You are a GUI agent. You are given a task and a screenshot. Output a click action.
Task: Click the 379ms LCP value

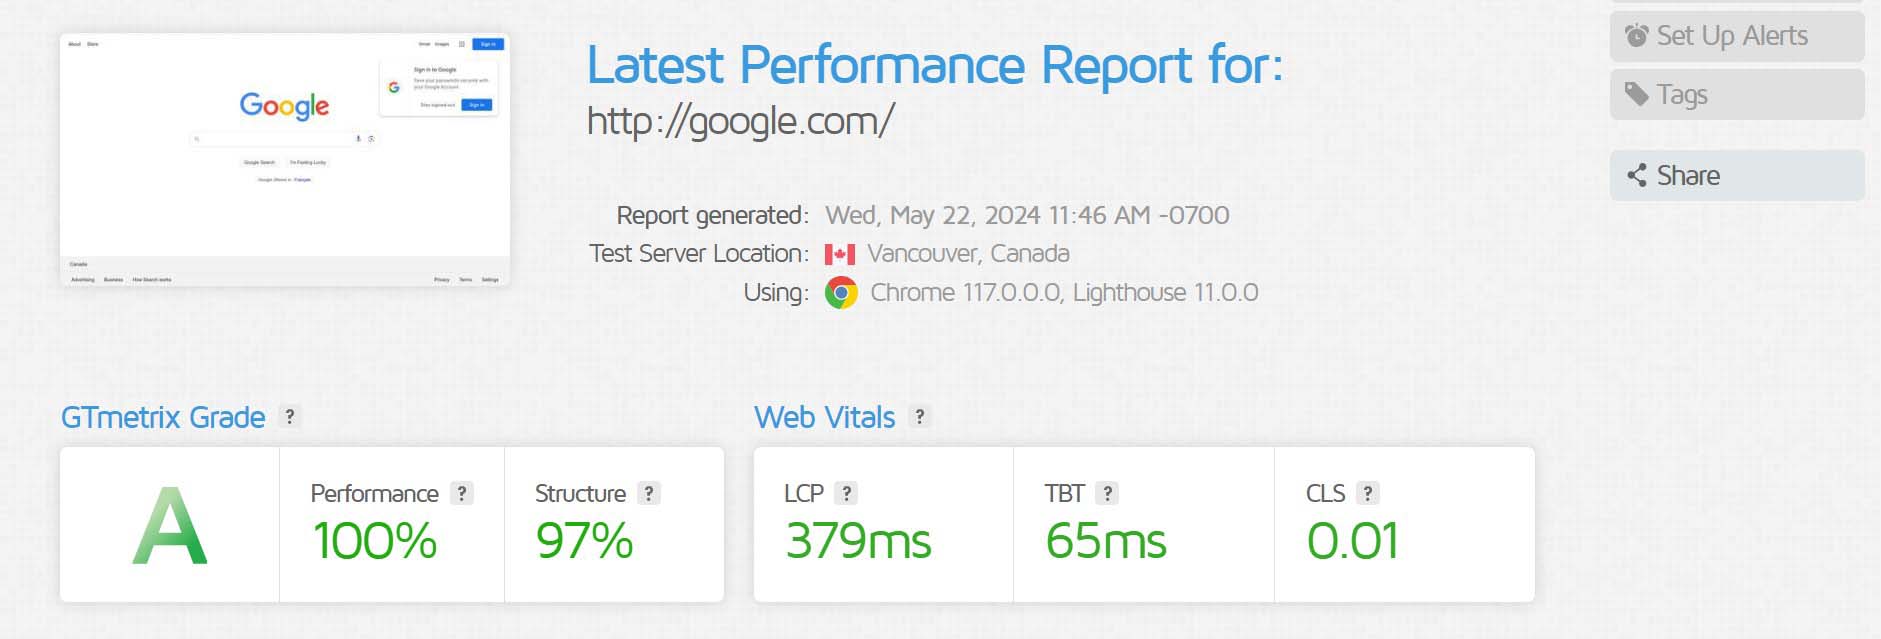(x=858, y=541)
